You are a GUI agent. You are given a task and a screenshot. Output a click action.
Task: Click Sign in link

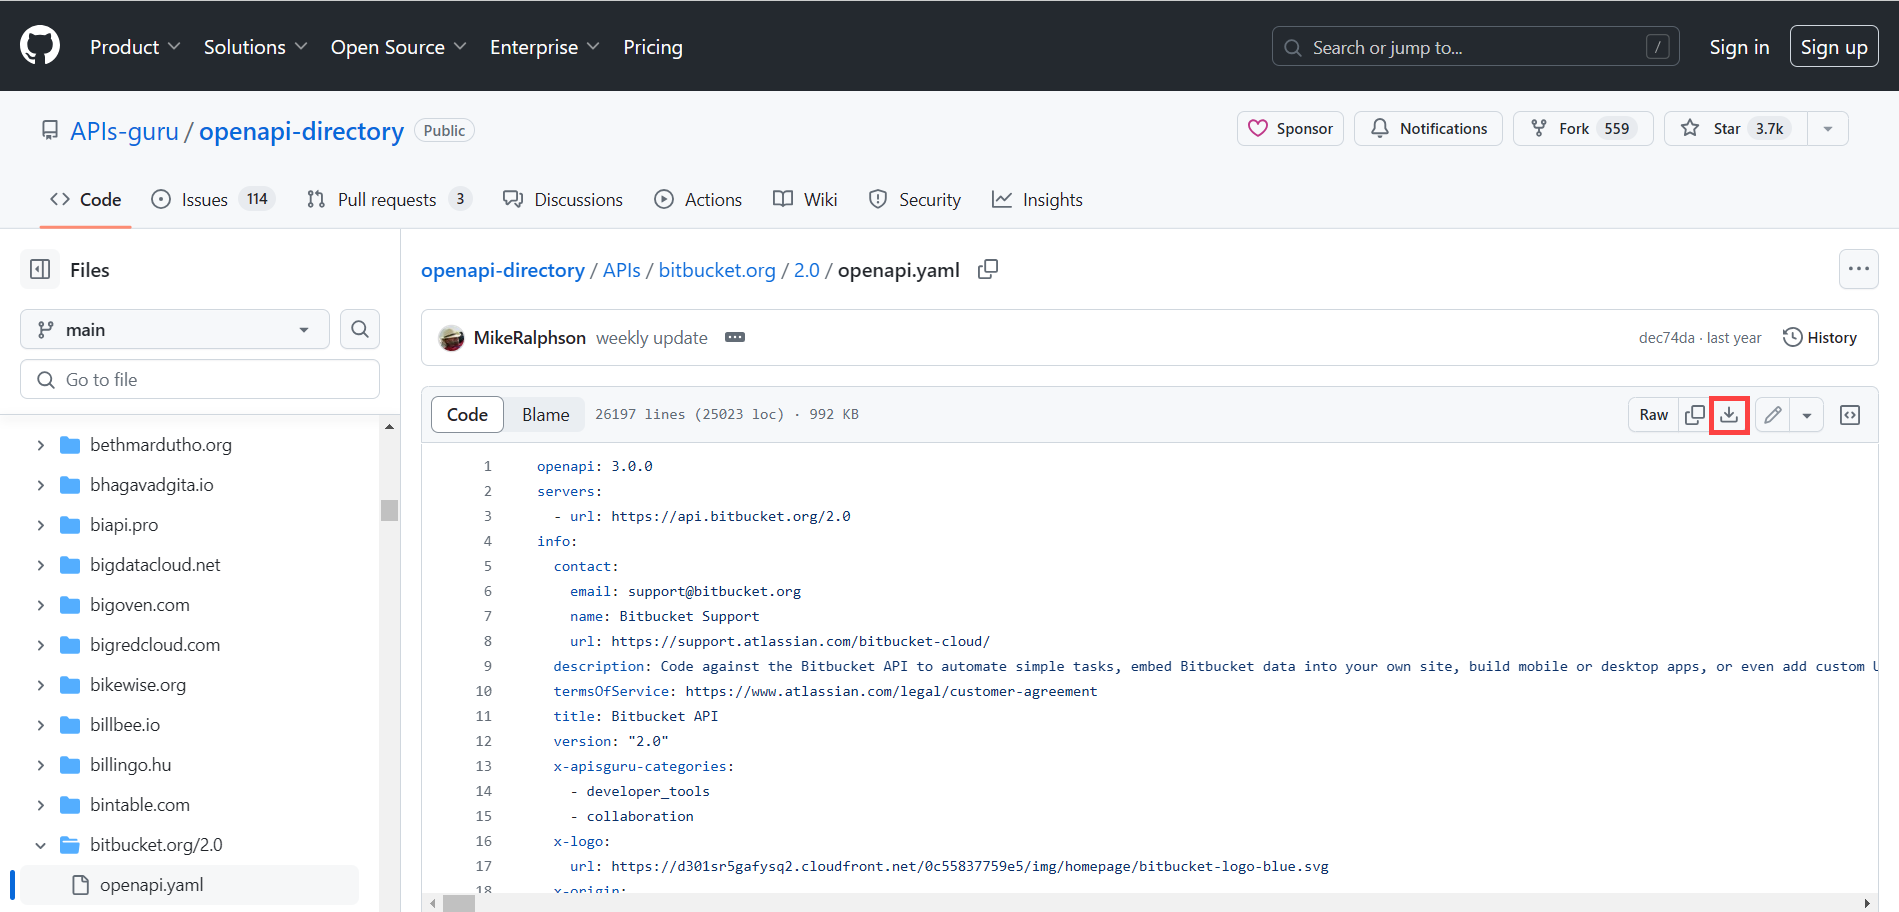[x=1739, y=47]
